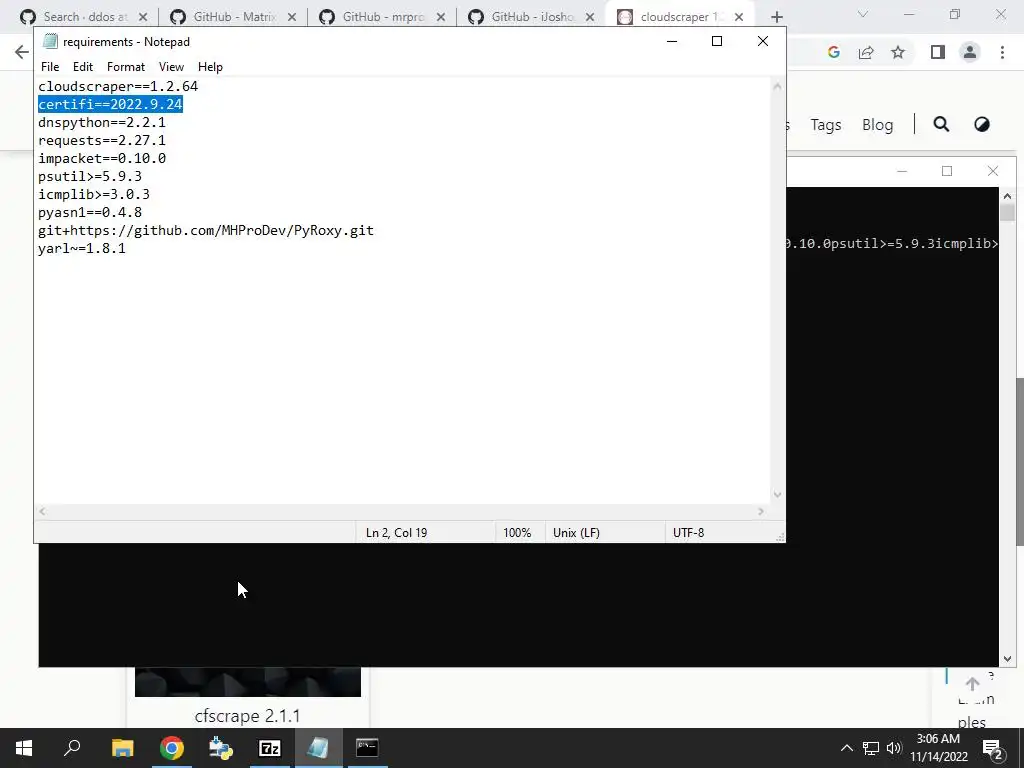Bookmark this page with the star icon
Image resolution: width=1024 pixels, height=768 pixels.
(898, 52)
